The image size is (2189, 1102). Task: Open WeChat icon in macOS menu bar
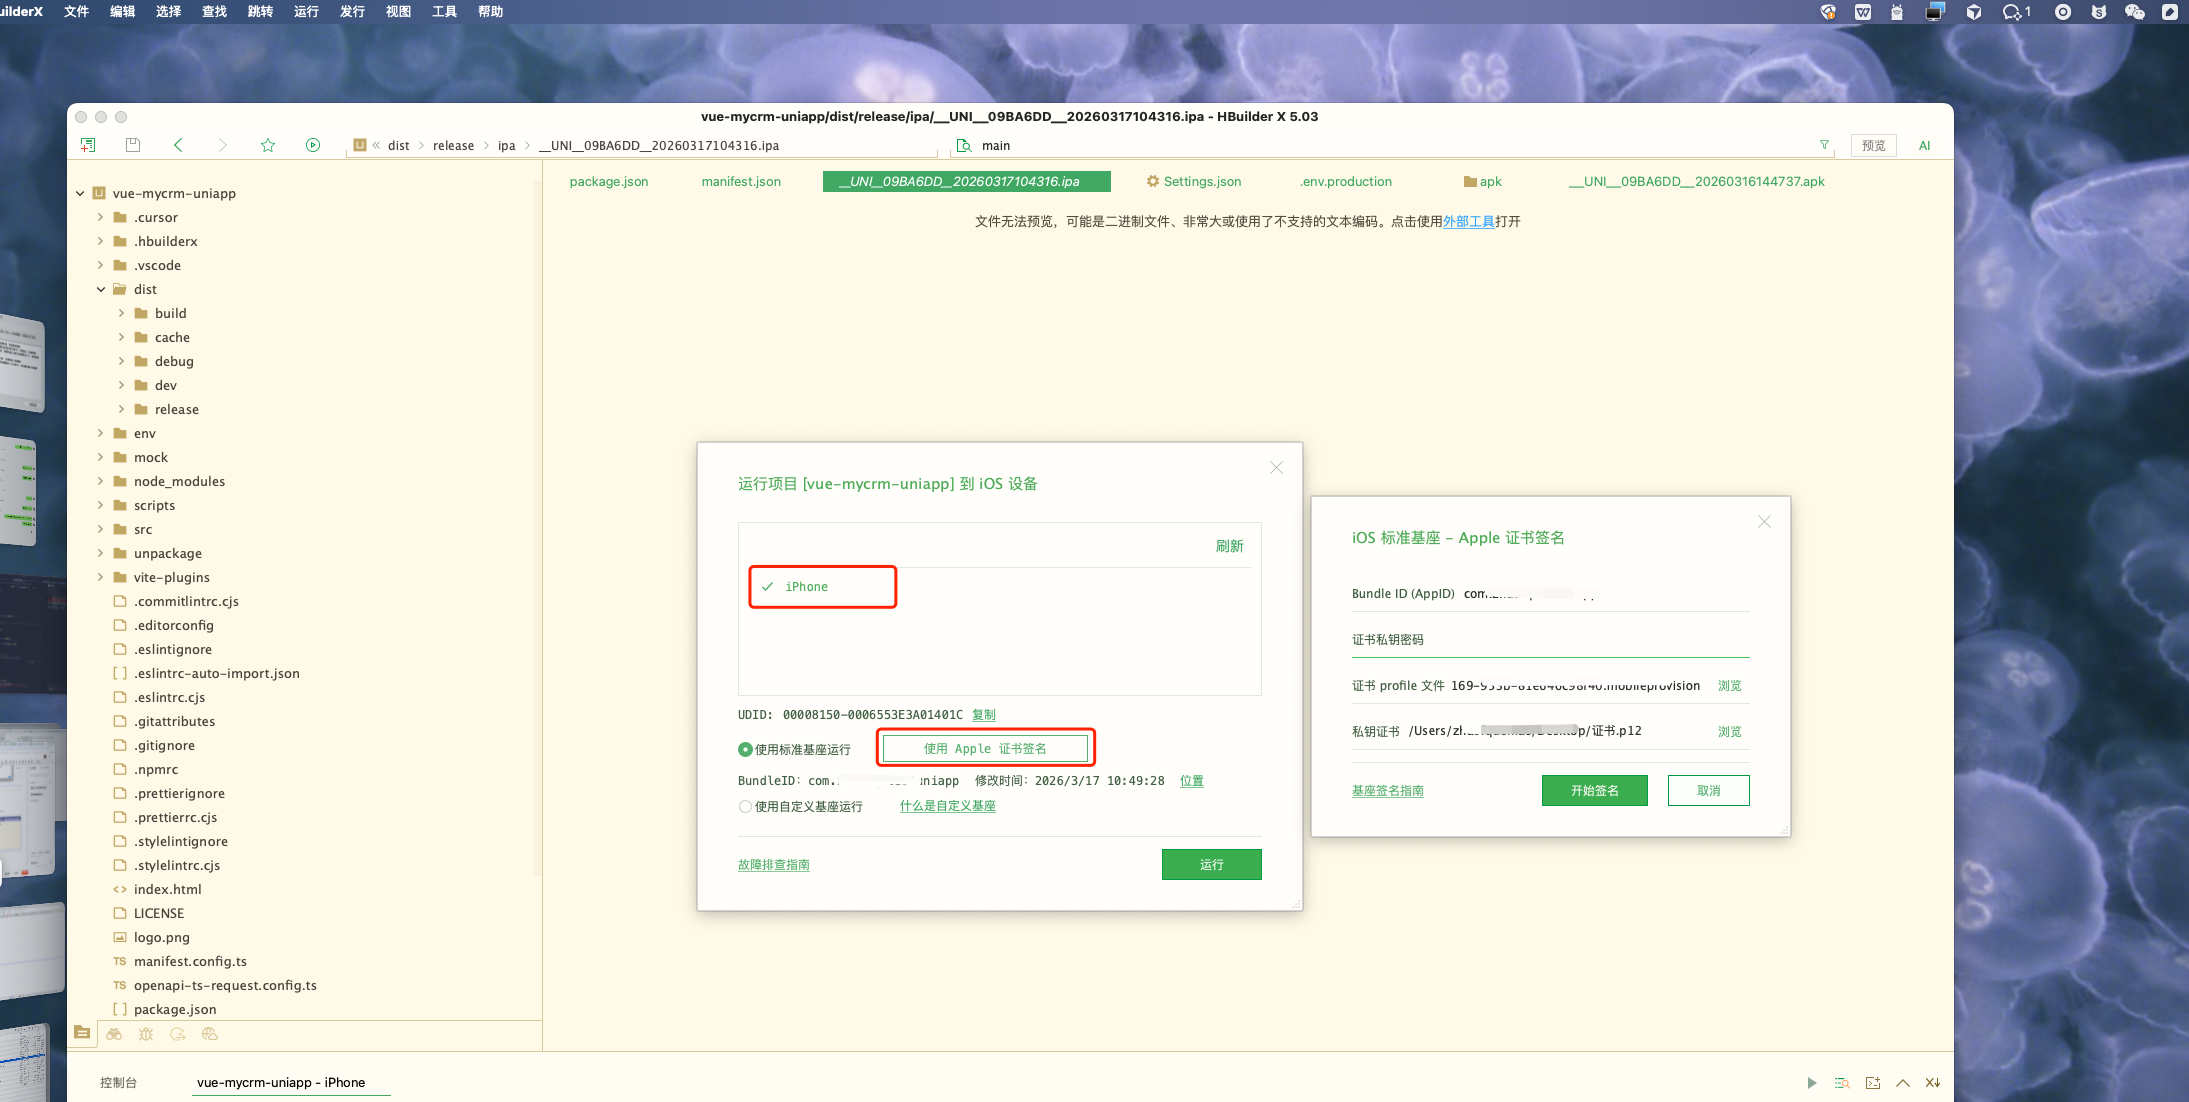[2135, 12]
